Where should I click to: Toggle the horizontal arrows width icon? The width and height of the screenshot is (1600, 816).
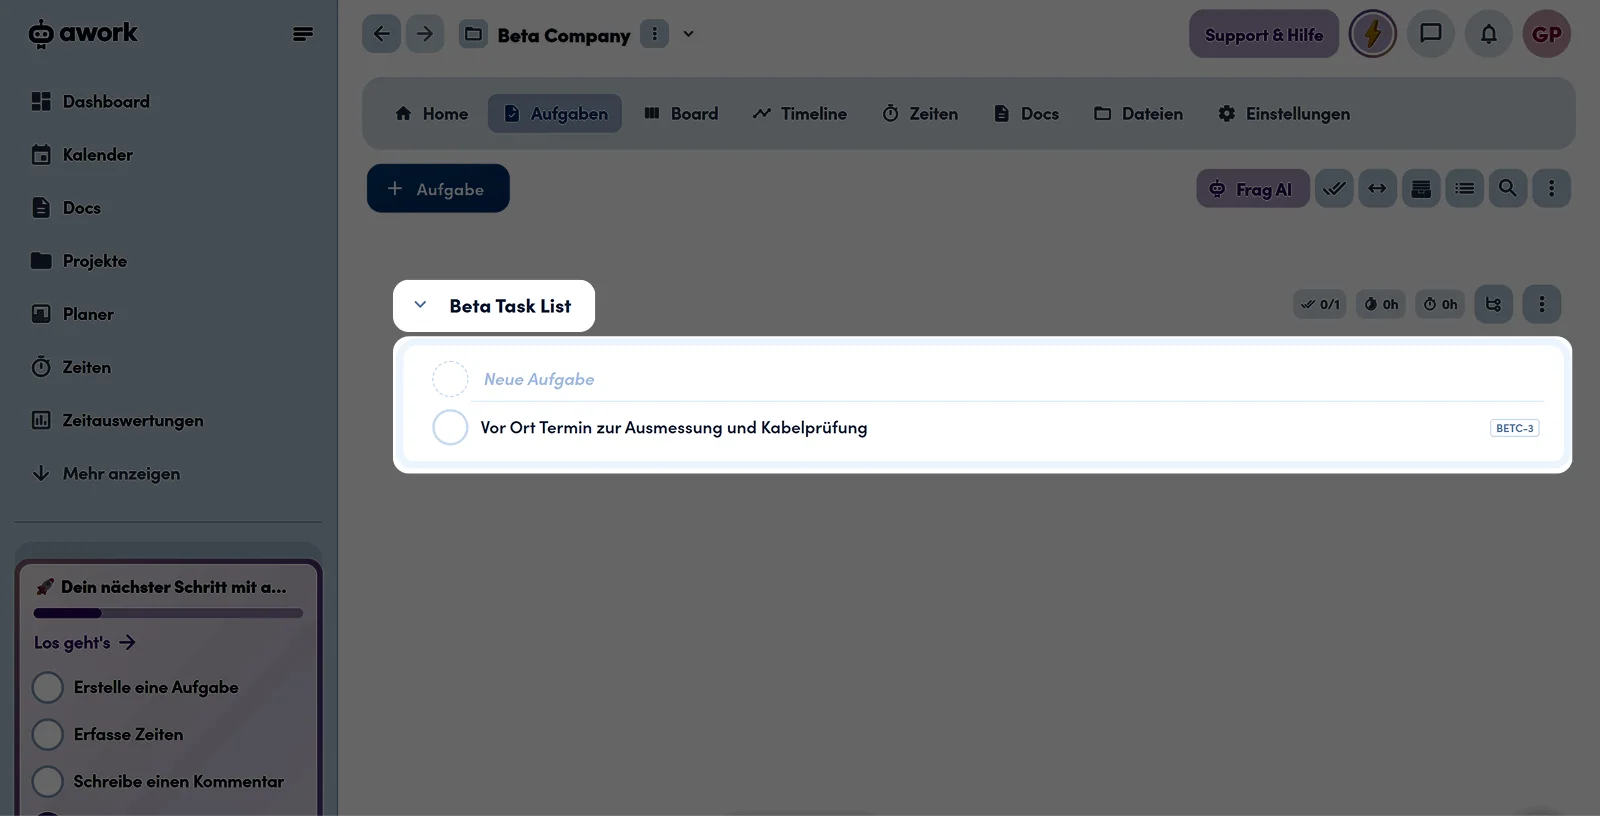tap(1377, 188)
